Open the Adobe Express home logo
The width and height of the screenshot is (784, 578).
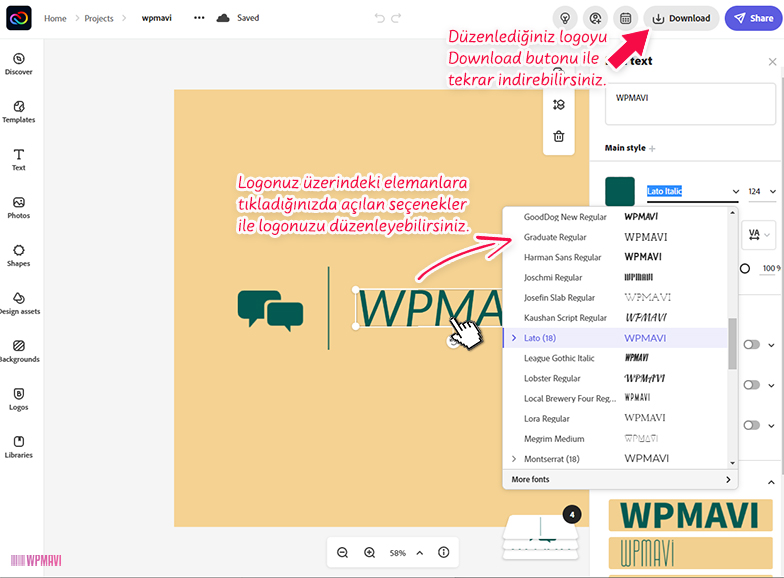point(18,18)
